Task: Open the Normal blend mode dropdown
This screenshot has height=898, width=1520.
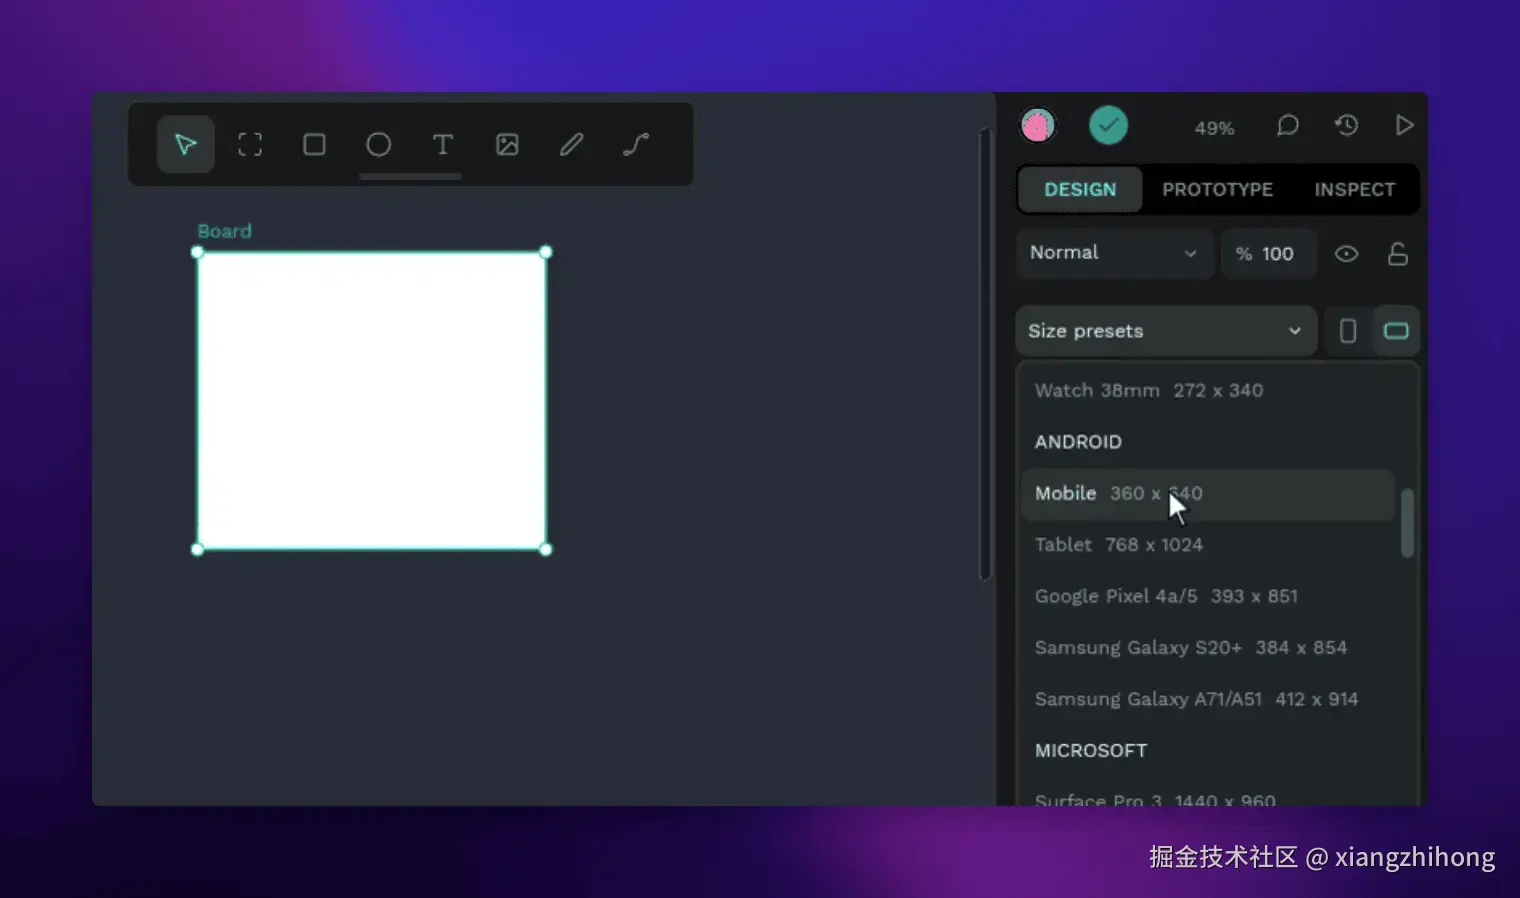Action: pyautogui.click(x=1115, y=253)
